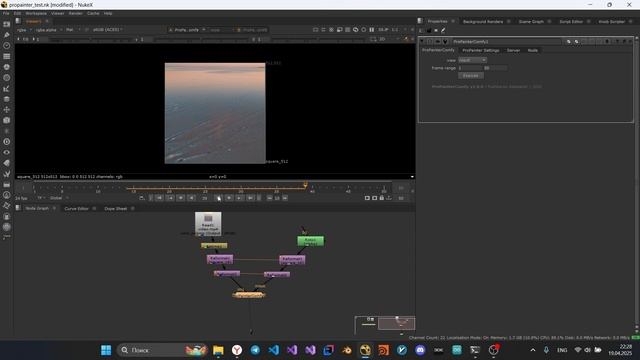Click the Metadata tag toolbar icon
The image size is (640, 360).
[x=7, y=163]
